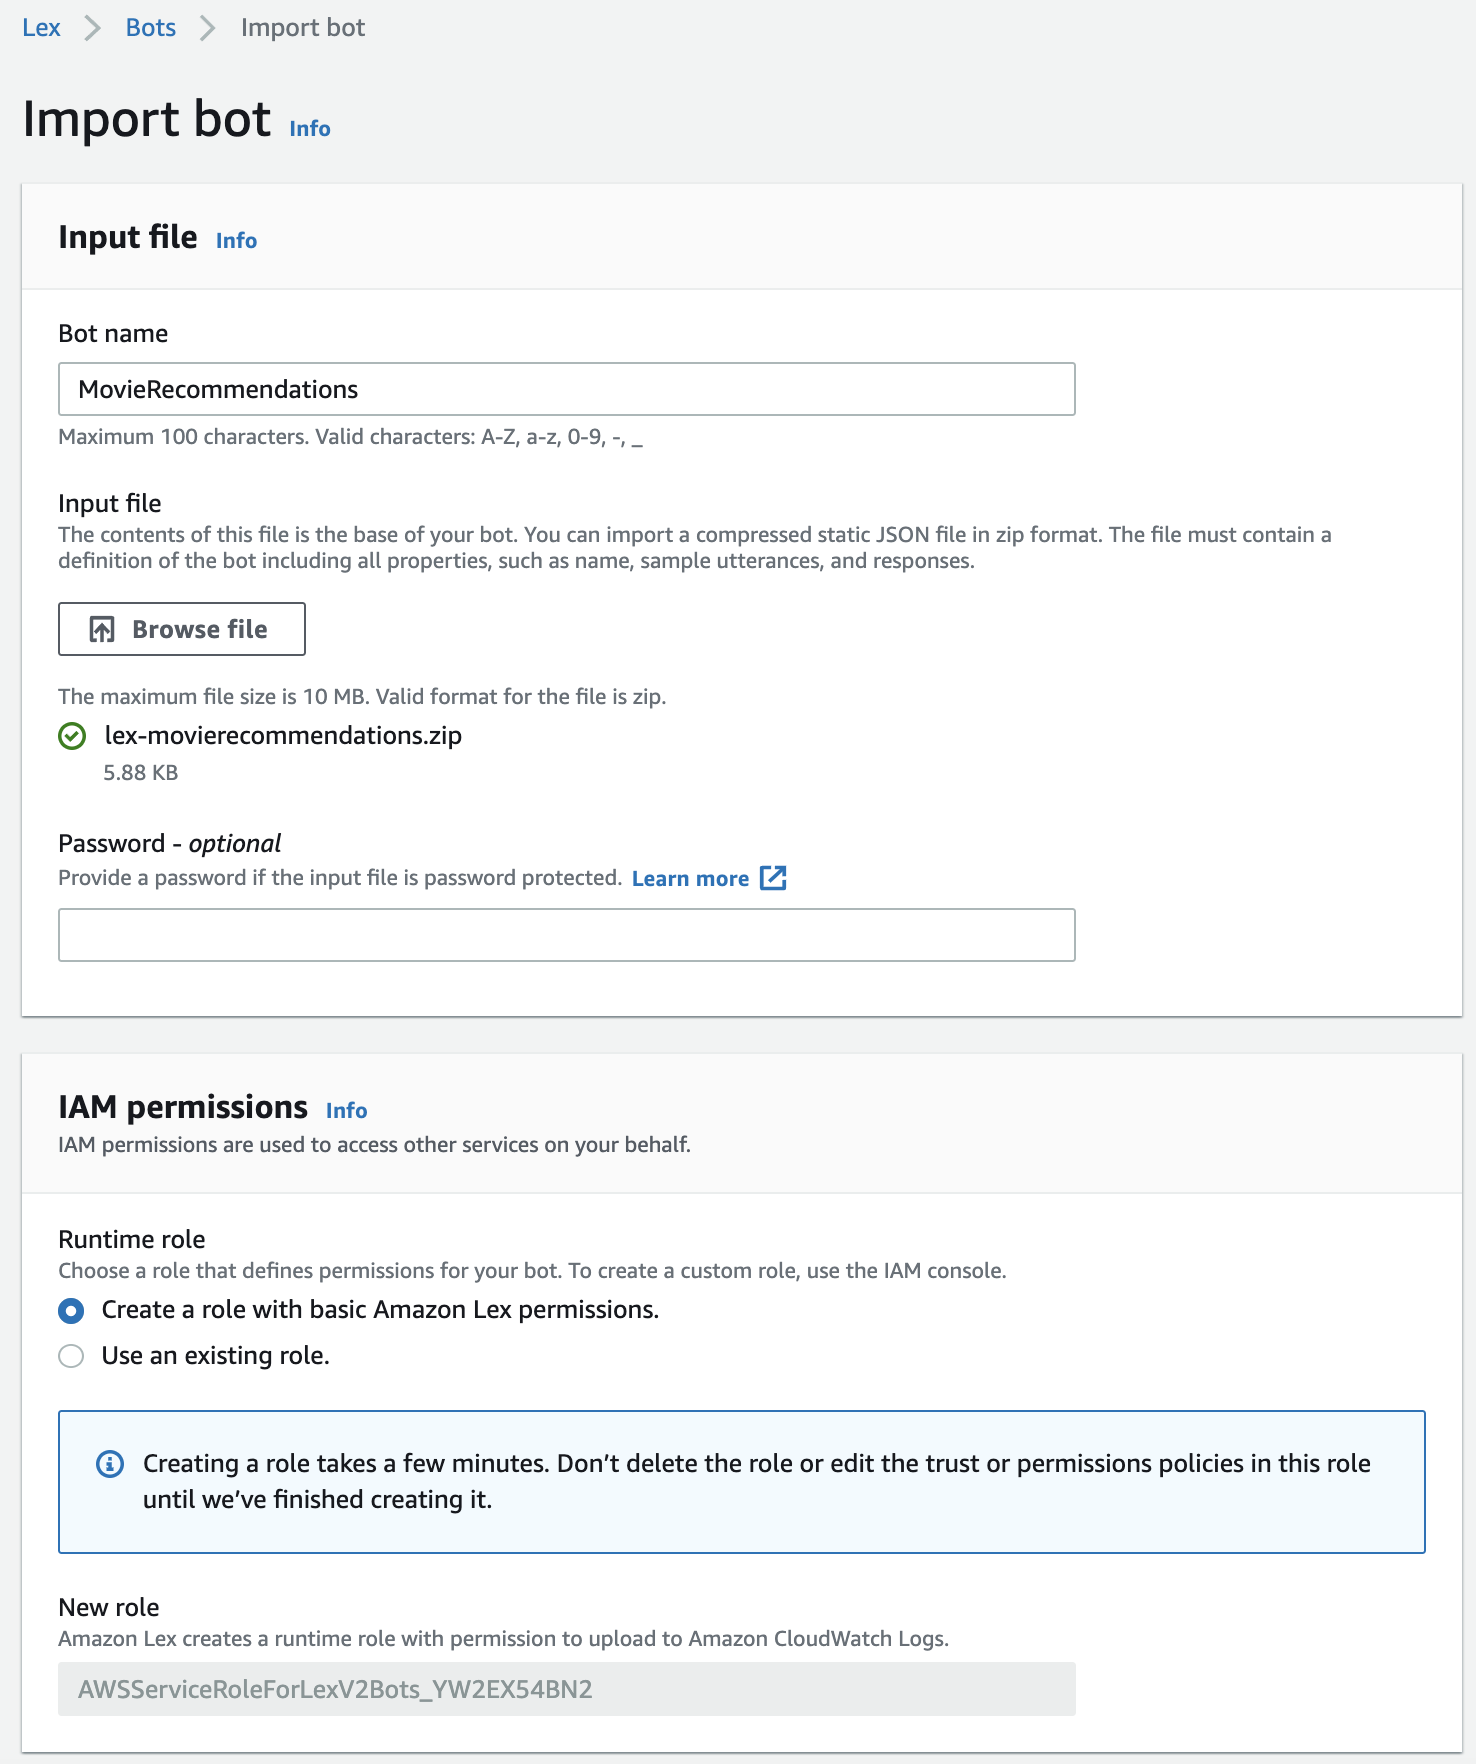Click the Bot name text field
This screenshot has width=1476, height=1764.
click(x=566, y=389)
